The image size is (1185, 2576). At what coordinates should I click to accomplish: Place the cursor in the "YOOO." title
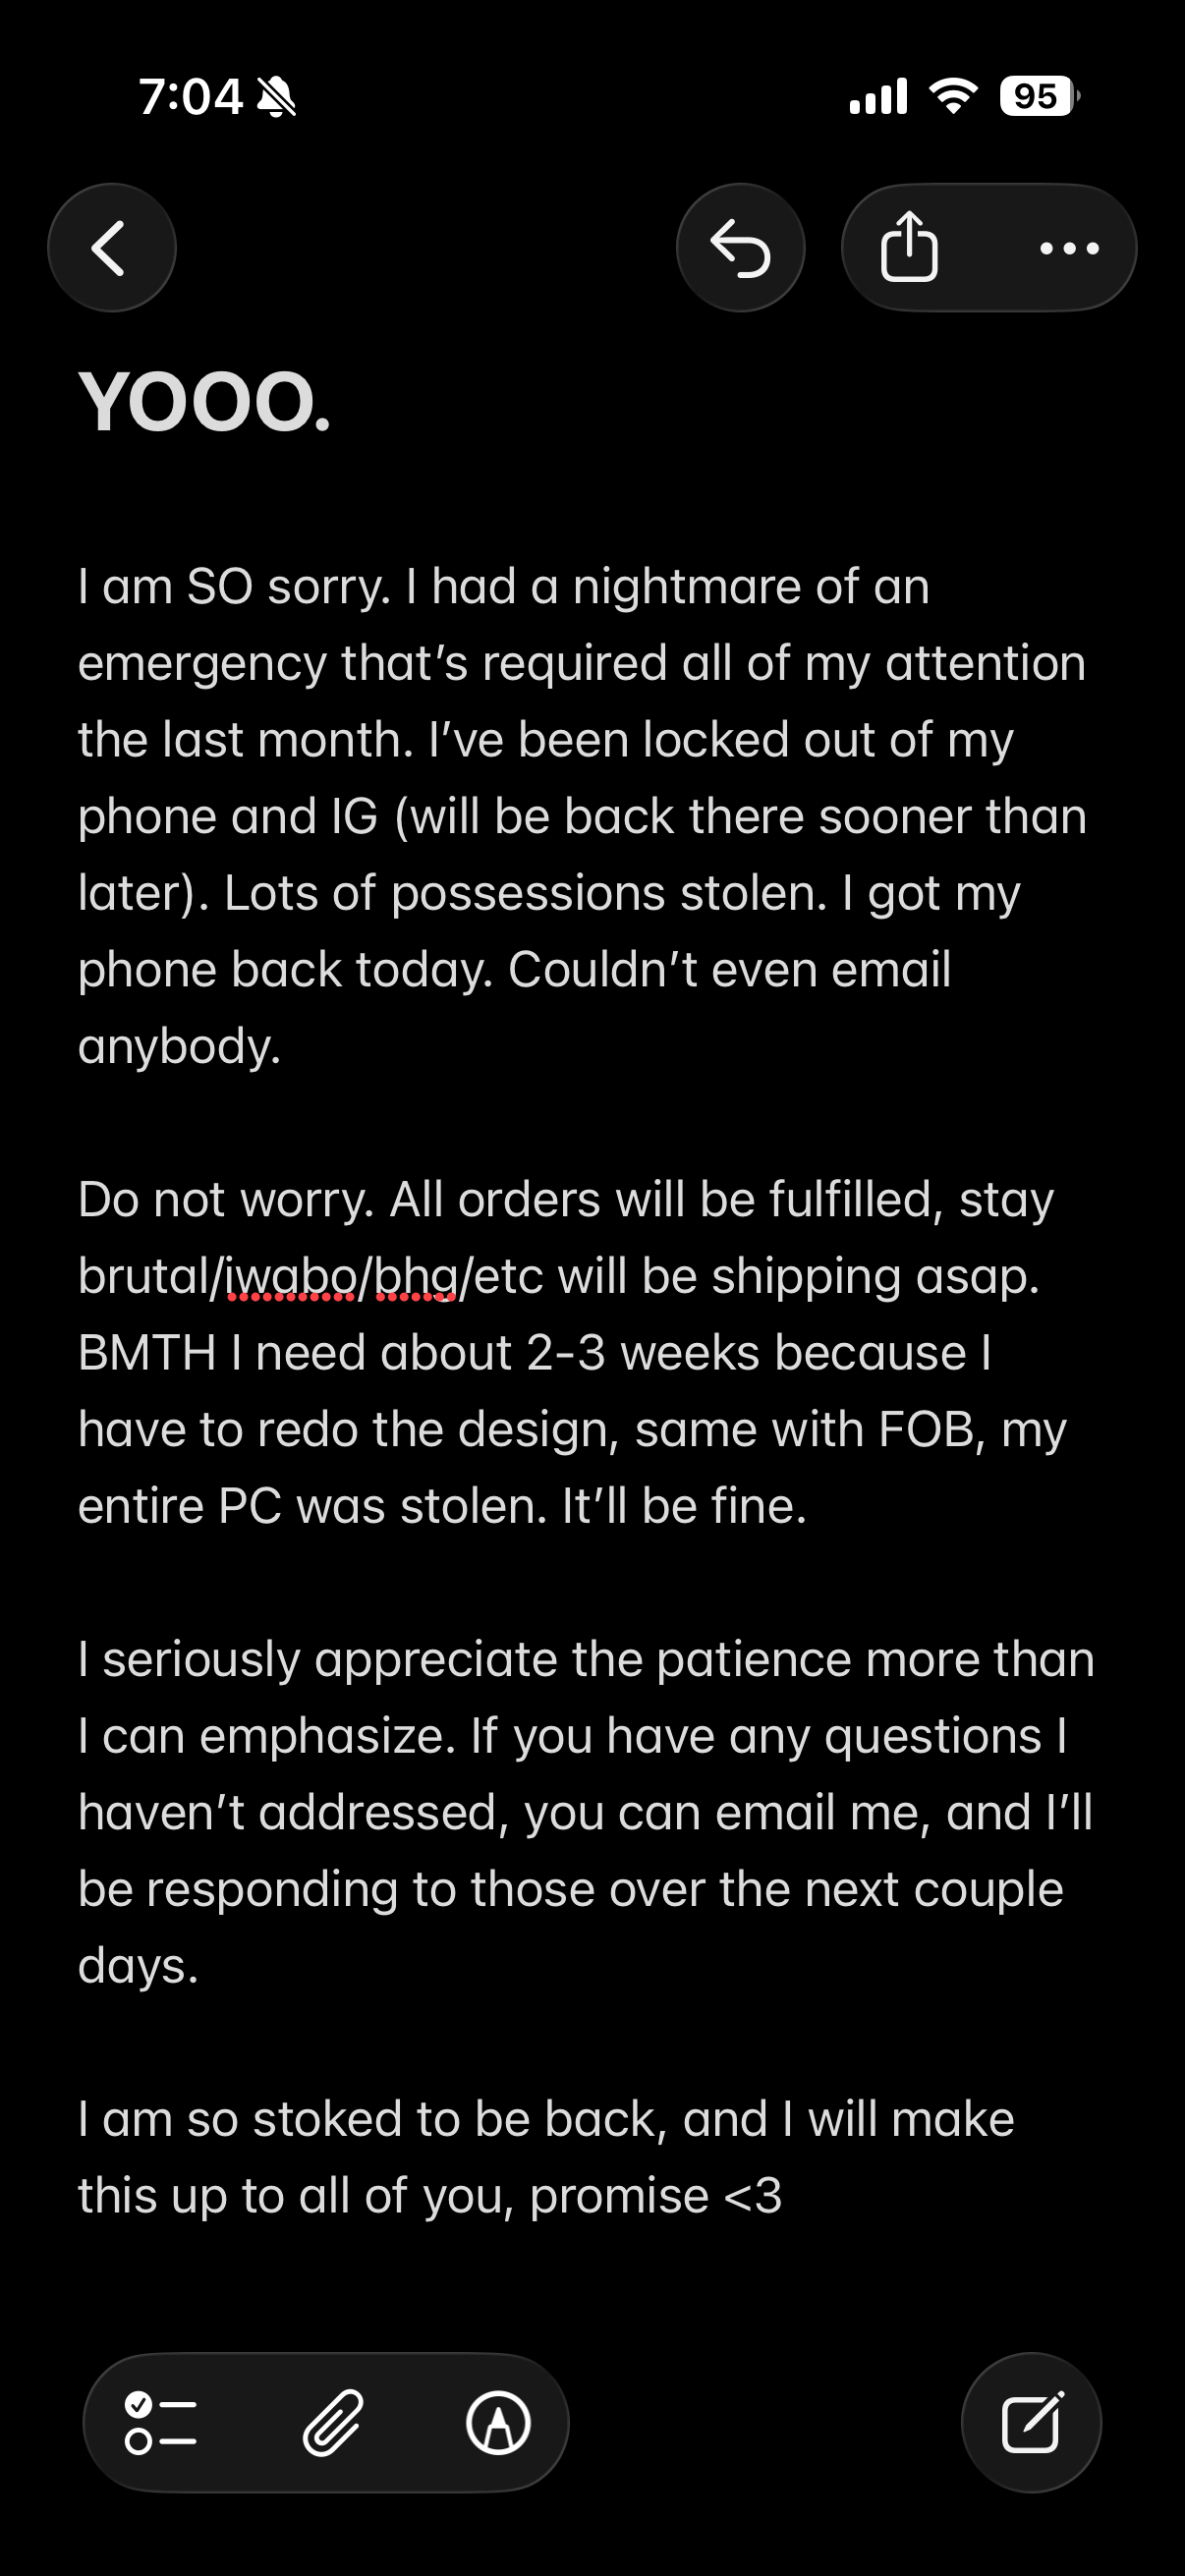tap(204, 402)
